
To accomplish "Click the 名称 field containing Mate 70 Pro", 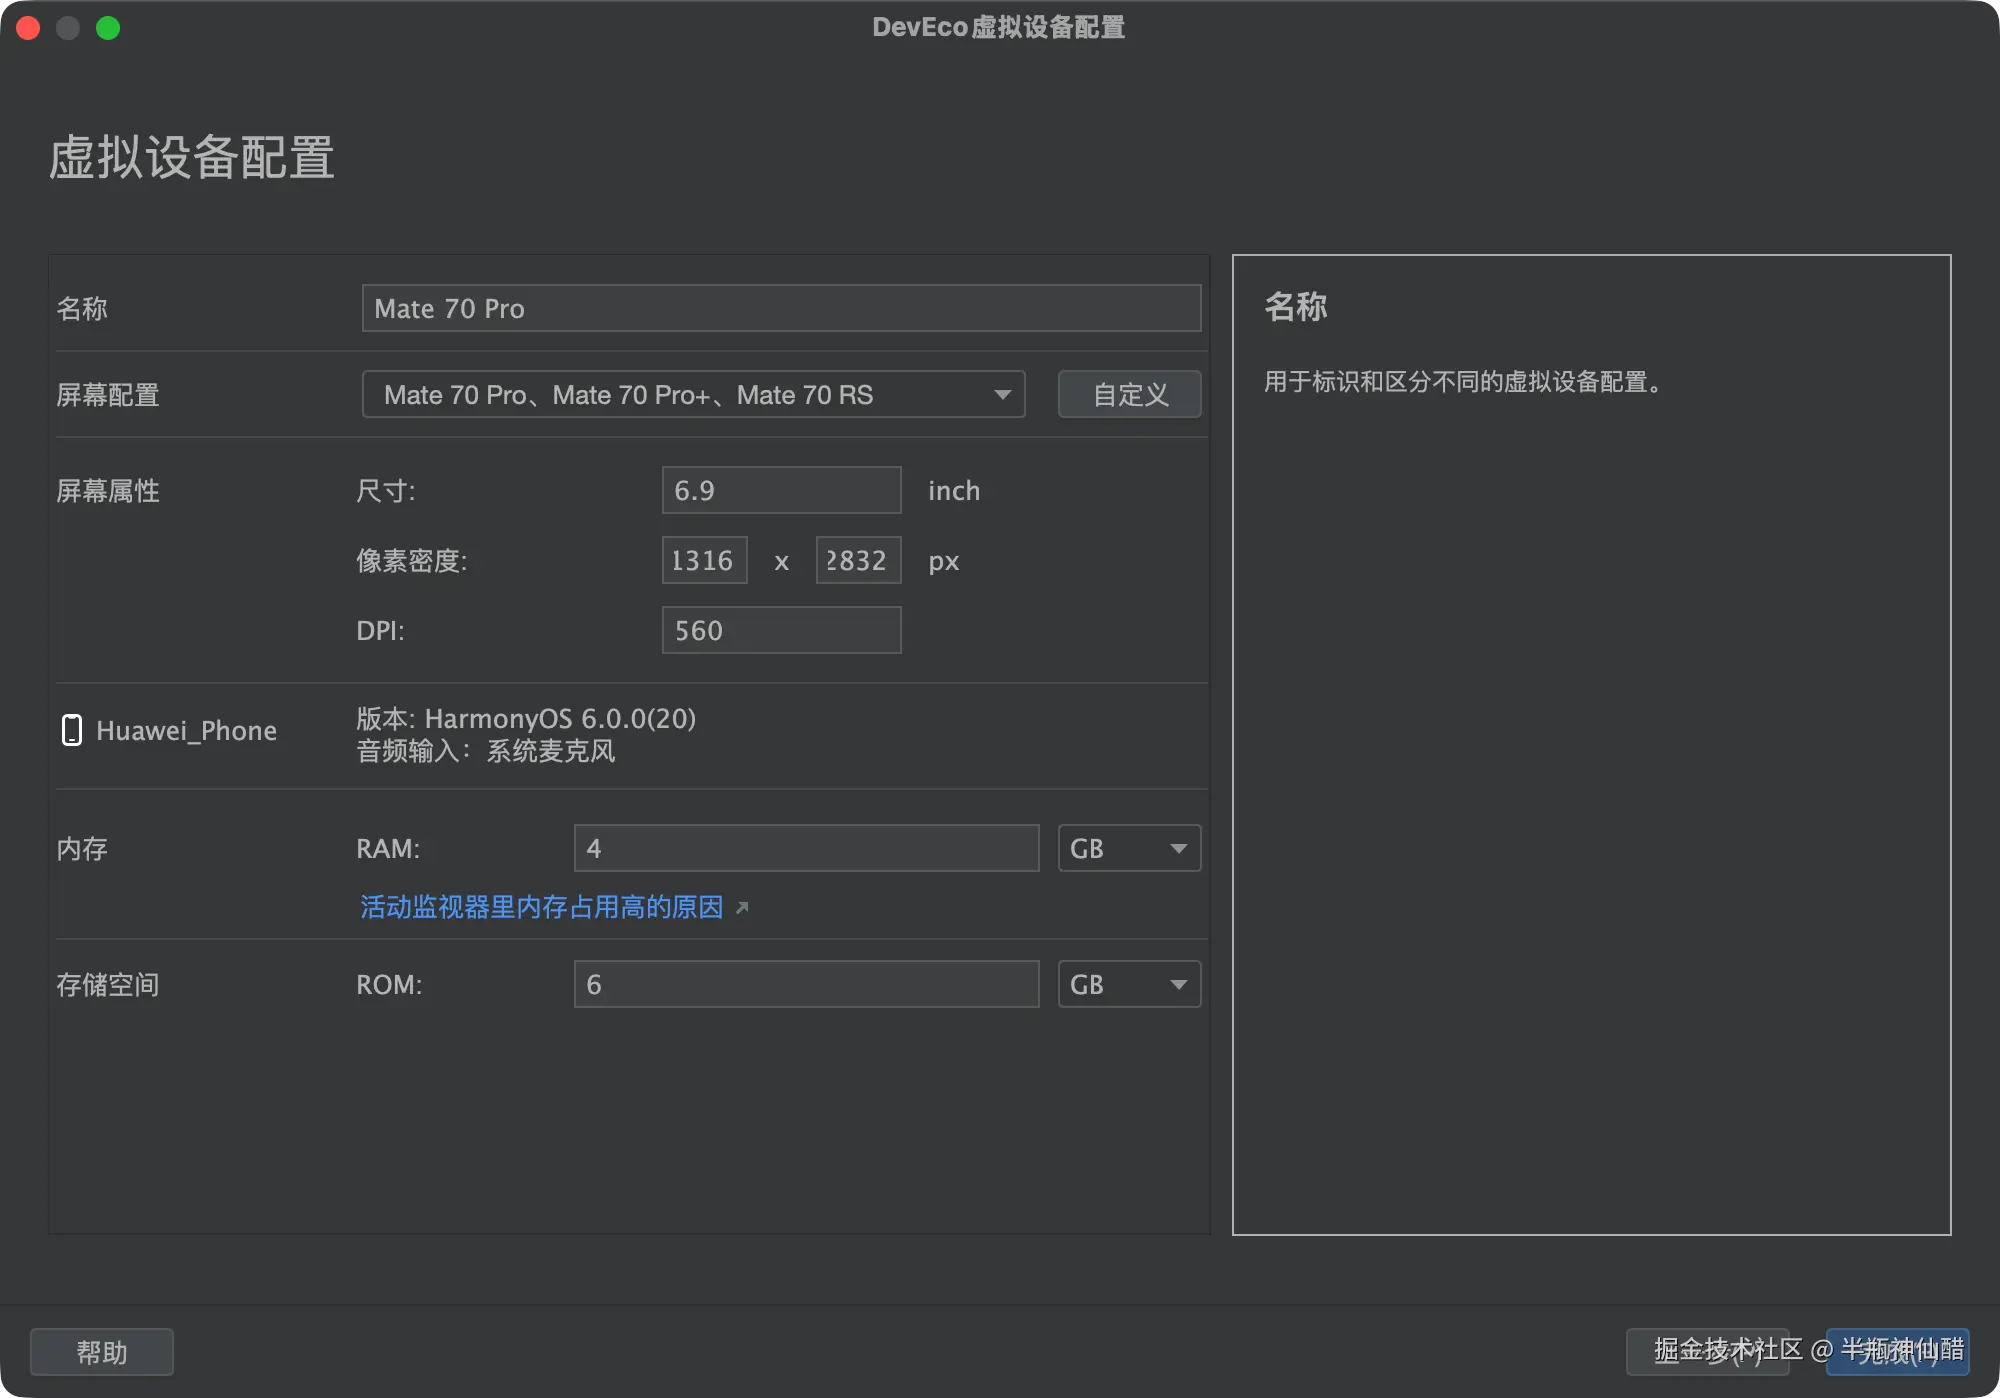I will (781, 308).
